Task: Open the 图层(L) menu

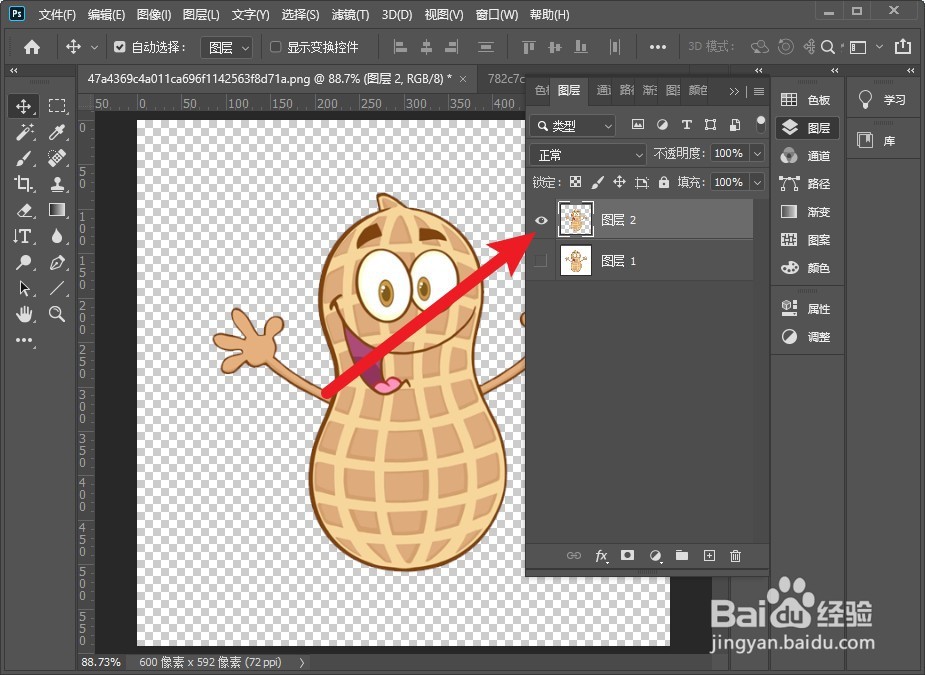Action: click(201, 15)
